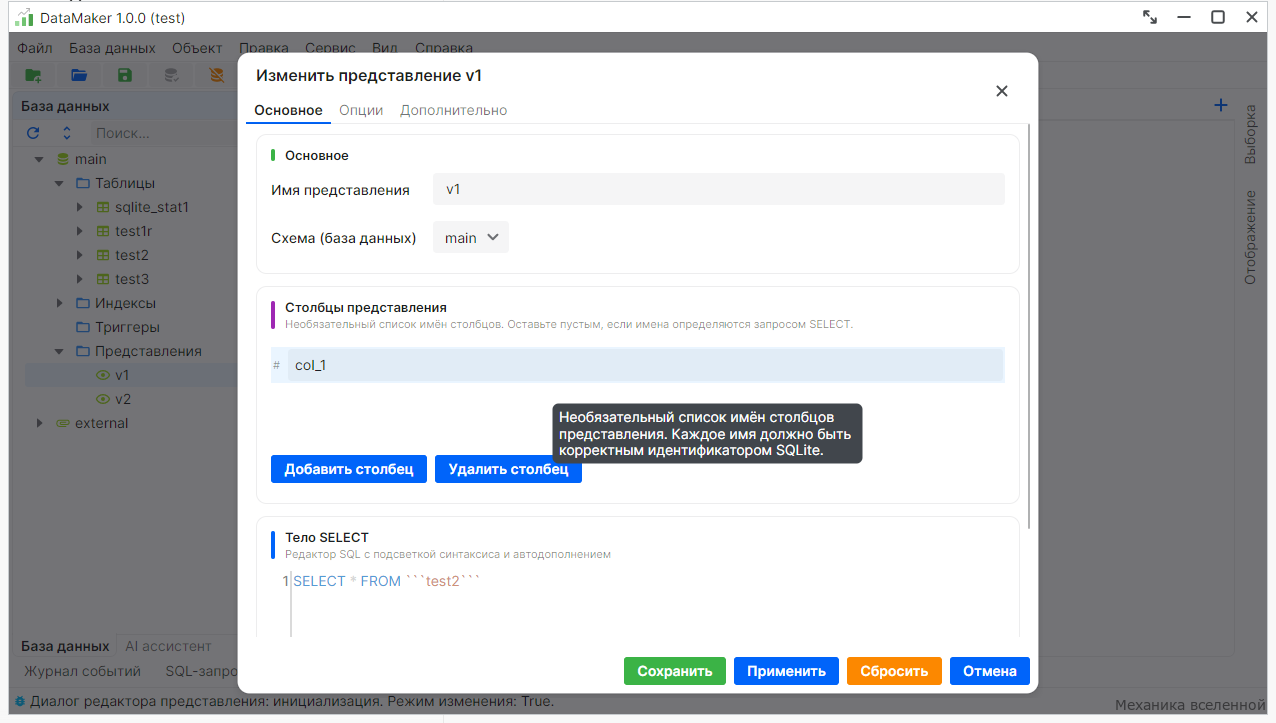The width and height of the screenshot is (1276, 723).
Task: Switch to the Дополнительно tab
Action: pos(453,110)
